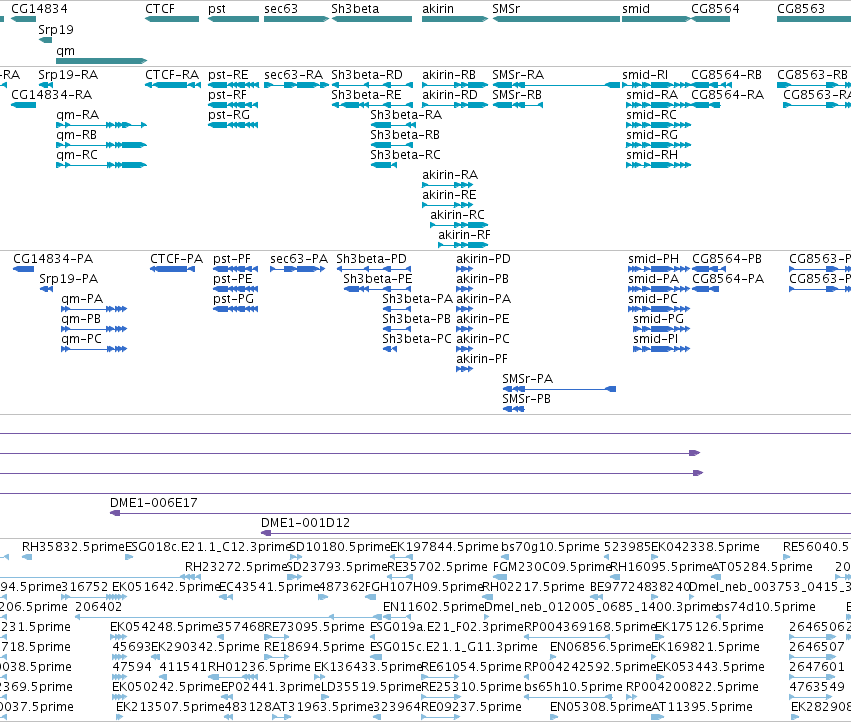Select the smid gene label
This screenshot has width=851, height=722.
(x=636, y=9)
